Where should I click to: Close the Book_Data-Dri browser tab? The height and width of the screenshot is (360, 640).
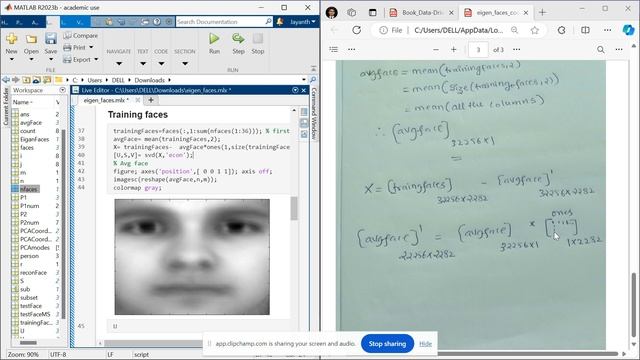451,13
